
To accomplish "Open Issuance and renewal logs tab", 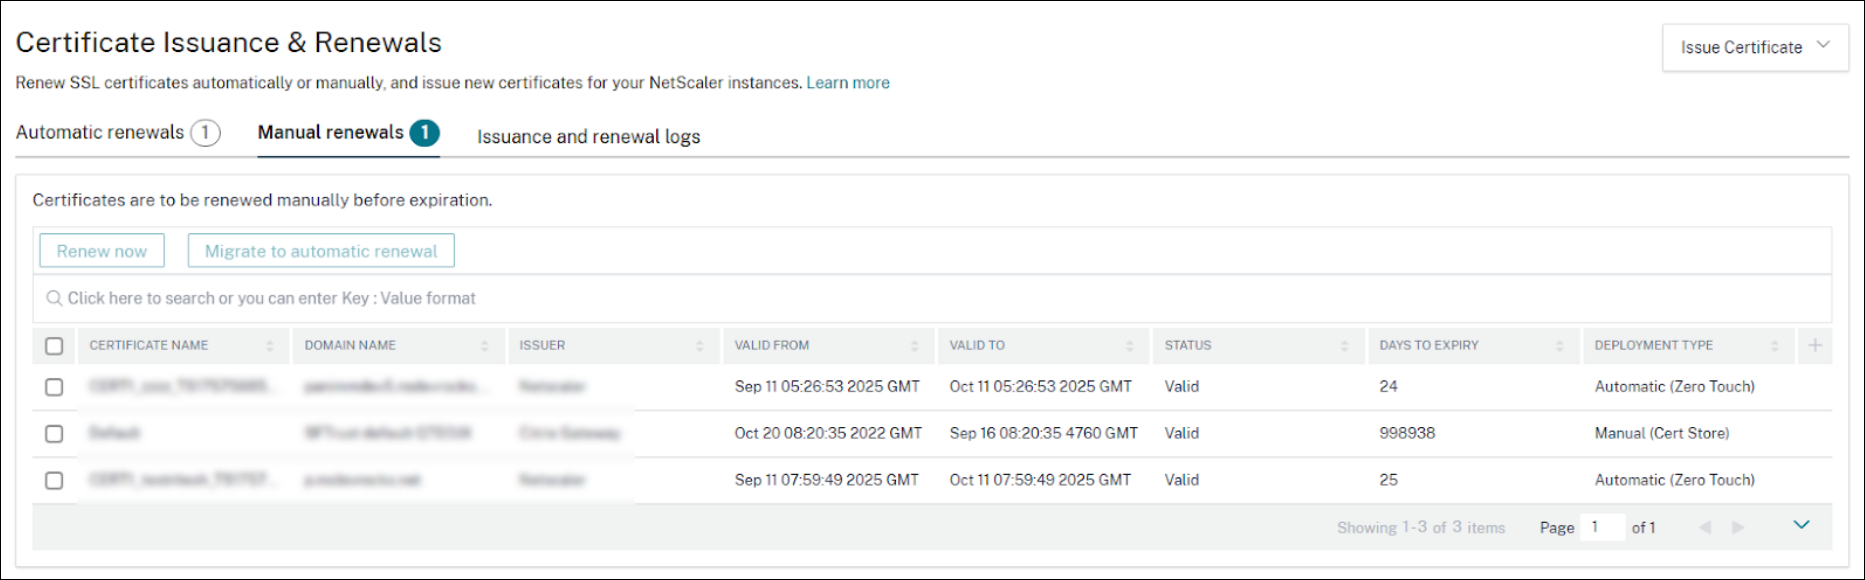I will click(x=588, y=137).
